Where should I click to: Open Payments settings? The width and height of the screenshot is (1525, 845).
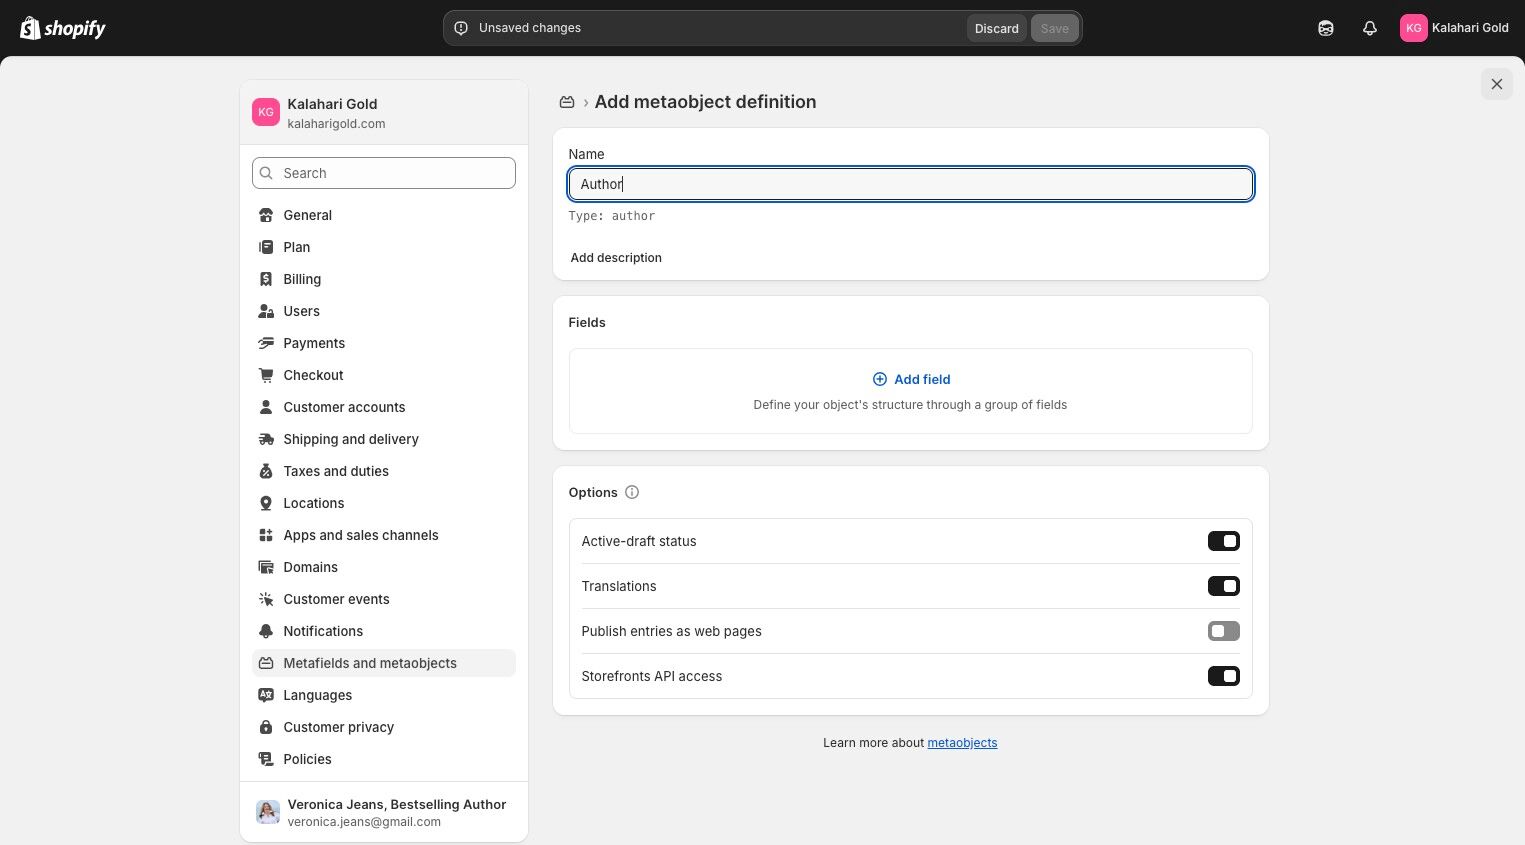click(x=314, y=343)
